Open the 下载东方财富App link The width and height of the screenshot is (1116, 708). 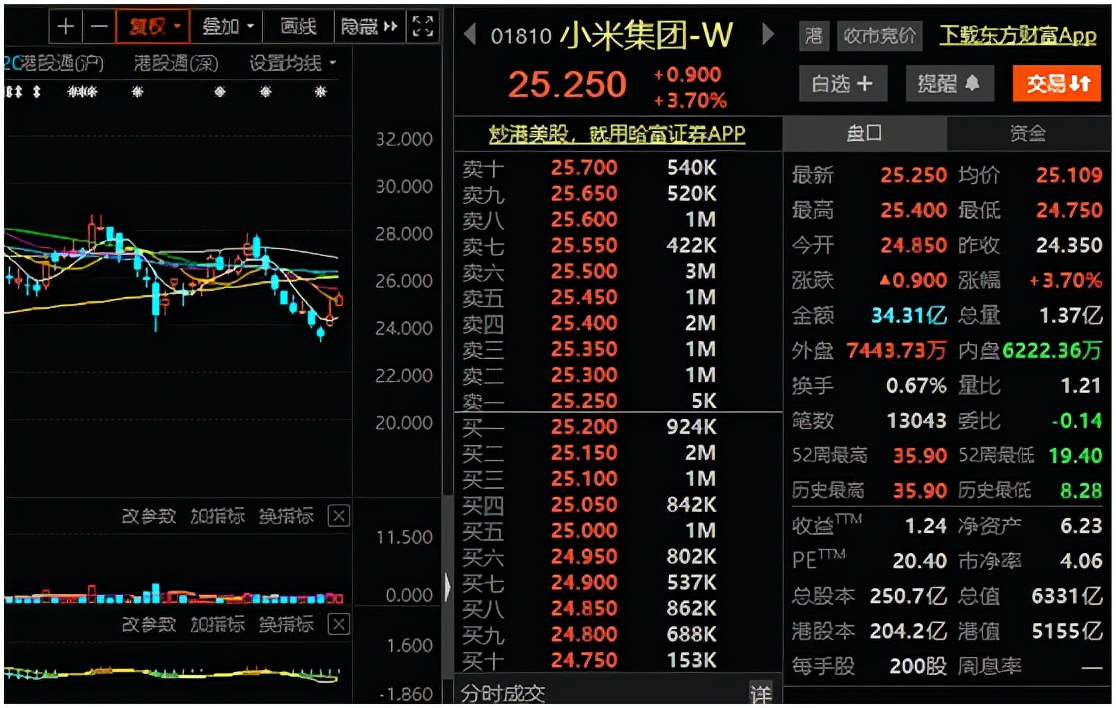tap(1018, 36)
